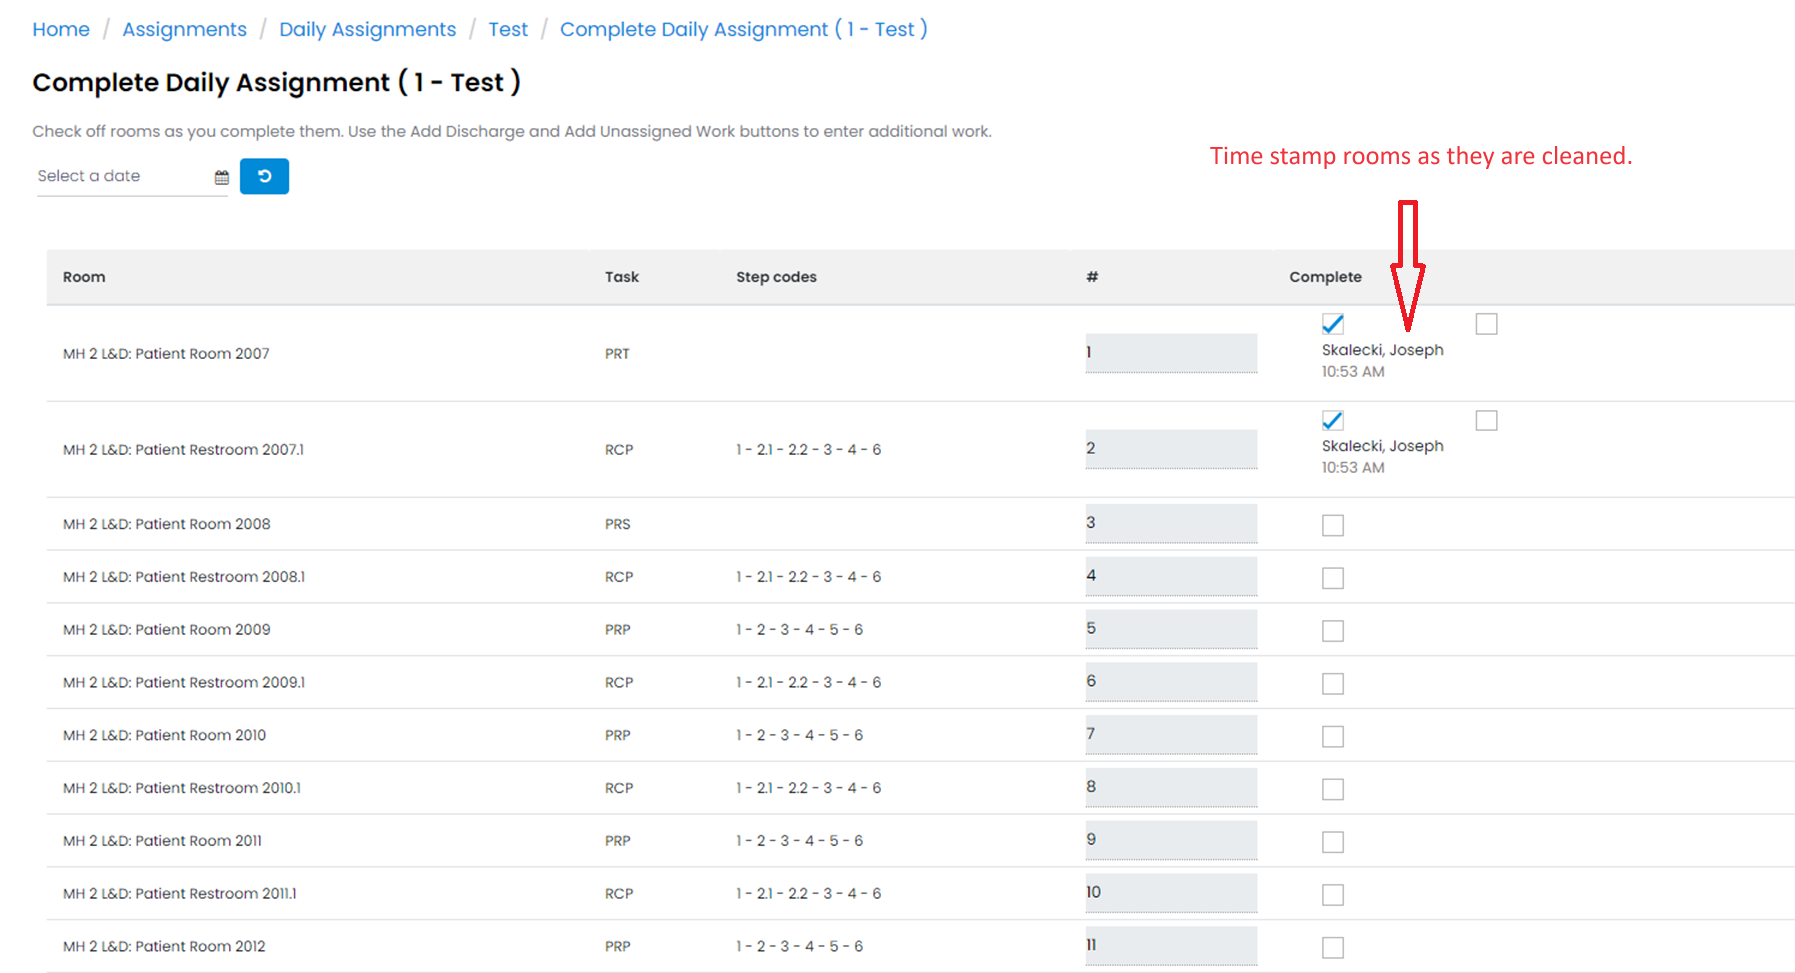This screenshot has width=1795, height=973.
Task: Click the PRS task code
Action: coord(617,524)
